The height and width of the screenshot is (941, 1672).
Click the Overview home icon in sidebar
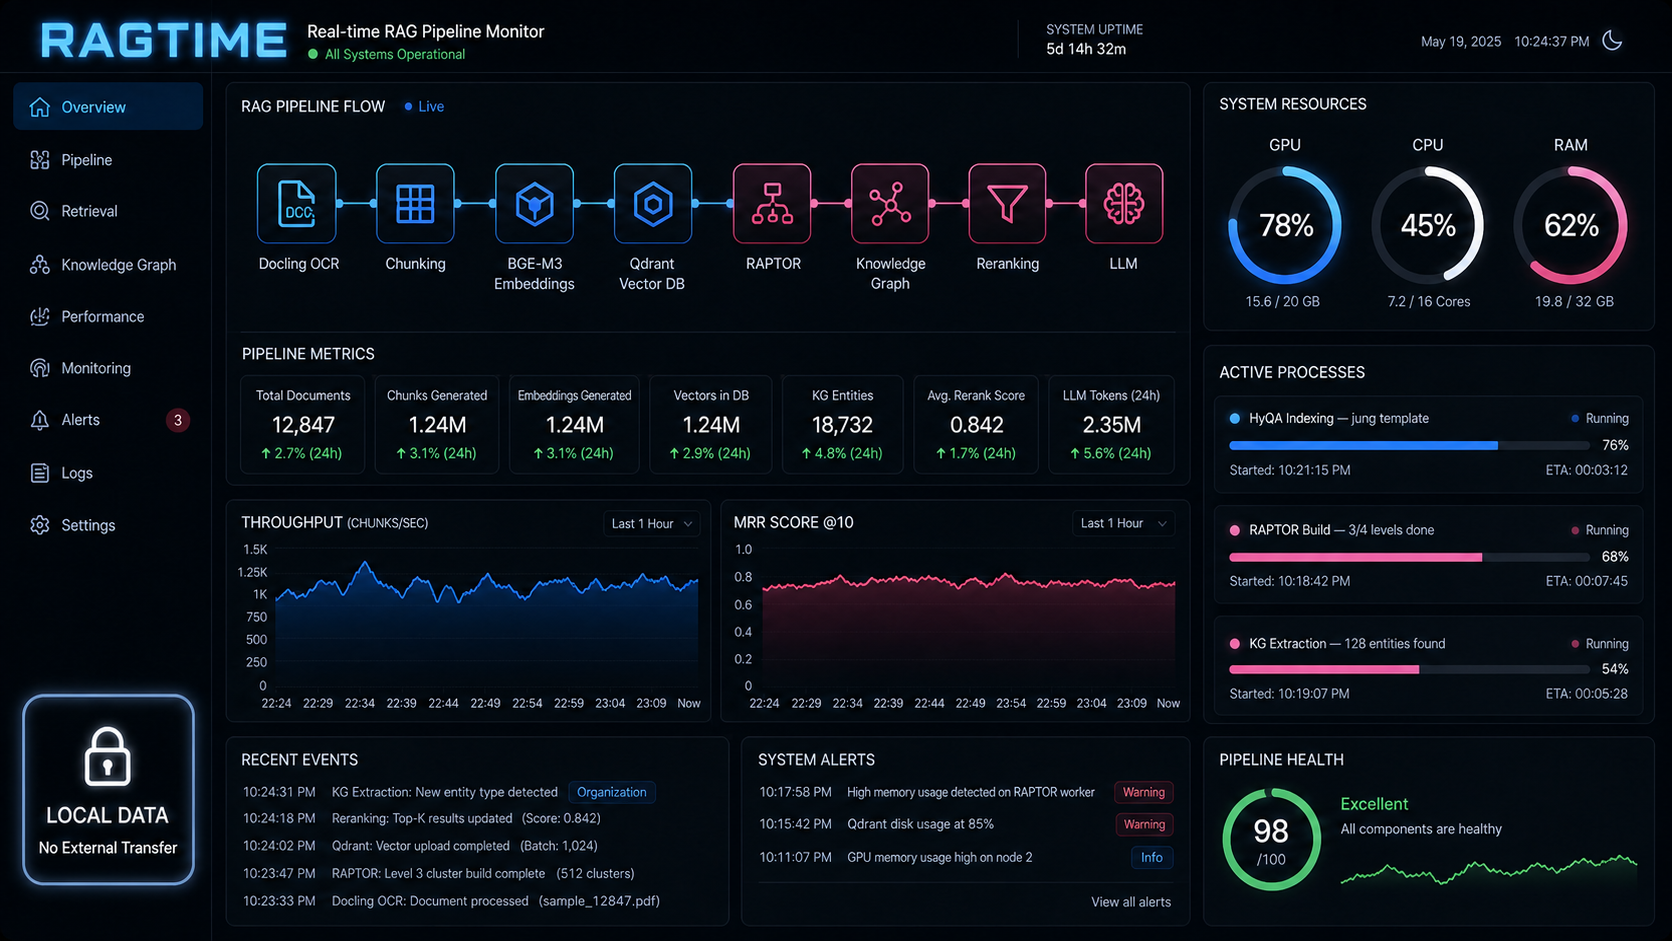(40, 107)
